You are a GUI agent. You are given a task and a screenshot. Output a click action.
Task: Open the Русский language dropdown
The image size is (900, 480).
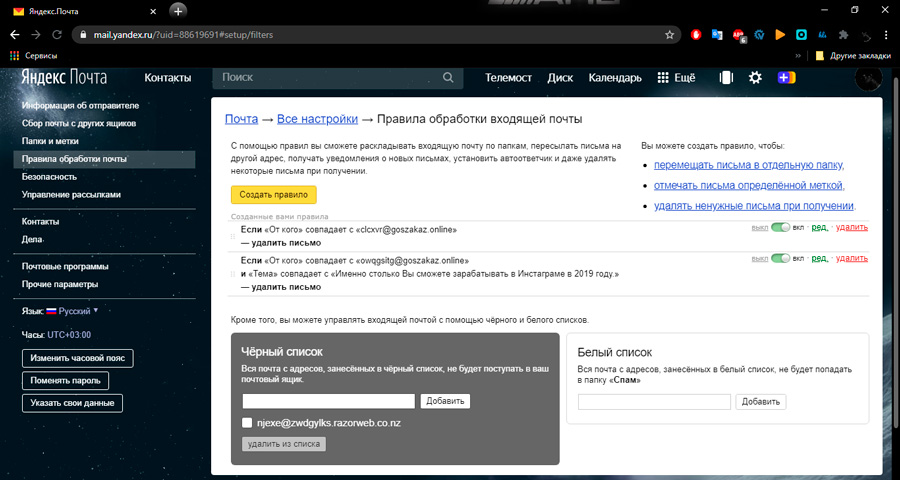tap(80, 311)
